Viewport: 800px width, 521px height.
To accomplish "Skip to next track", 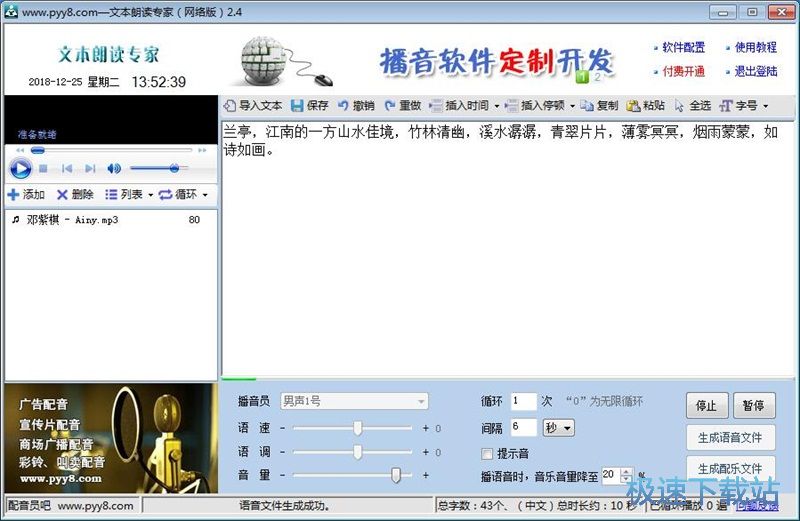I will (x=90, y=168).
